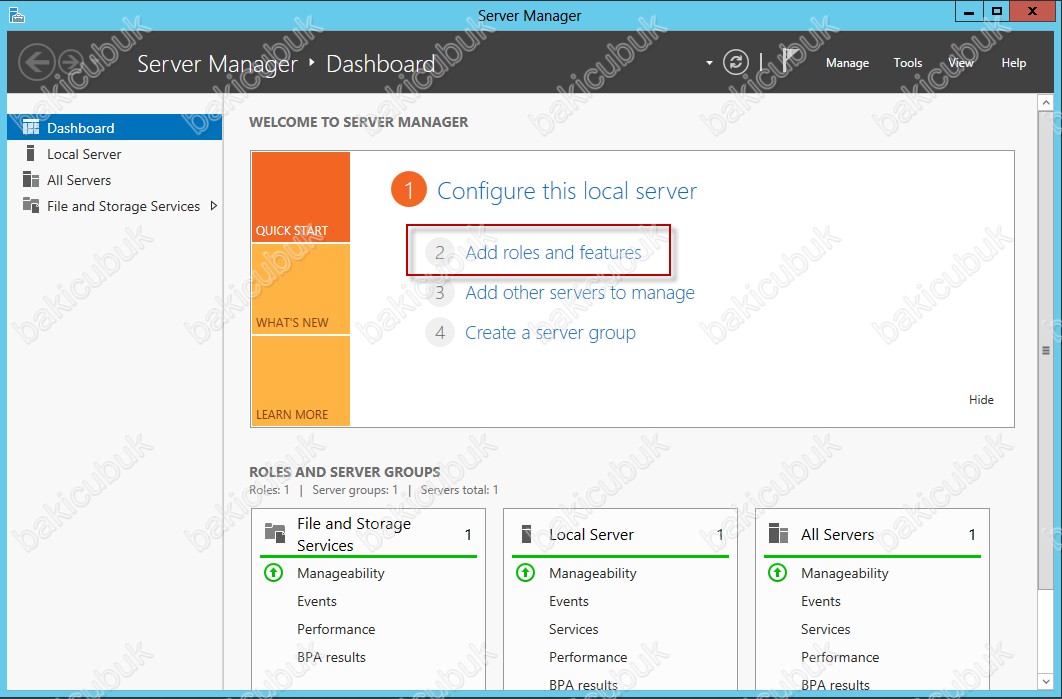1062x699 pixels.
Task: Click Services in All Servers tile
Action: tap(826, 629)
